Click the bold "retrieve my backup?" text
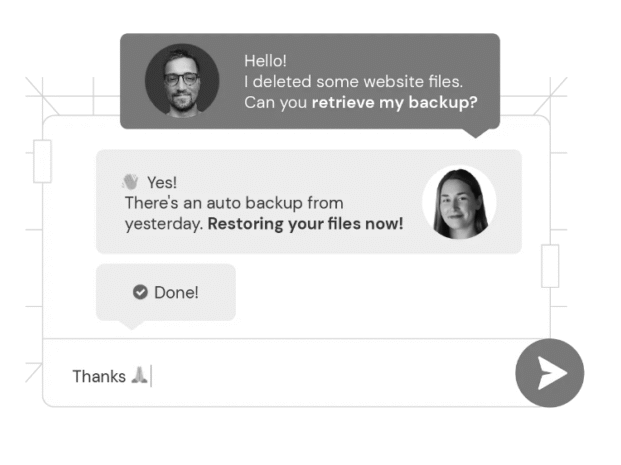 pos(394,102)
